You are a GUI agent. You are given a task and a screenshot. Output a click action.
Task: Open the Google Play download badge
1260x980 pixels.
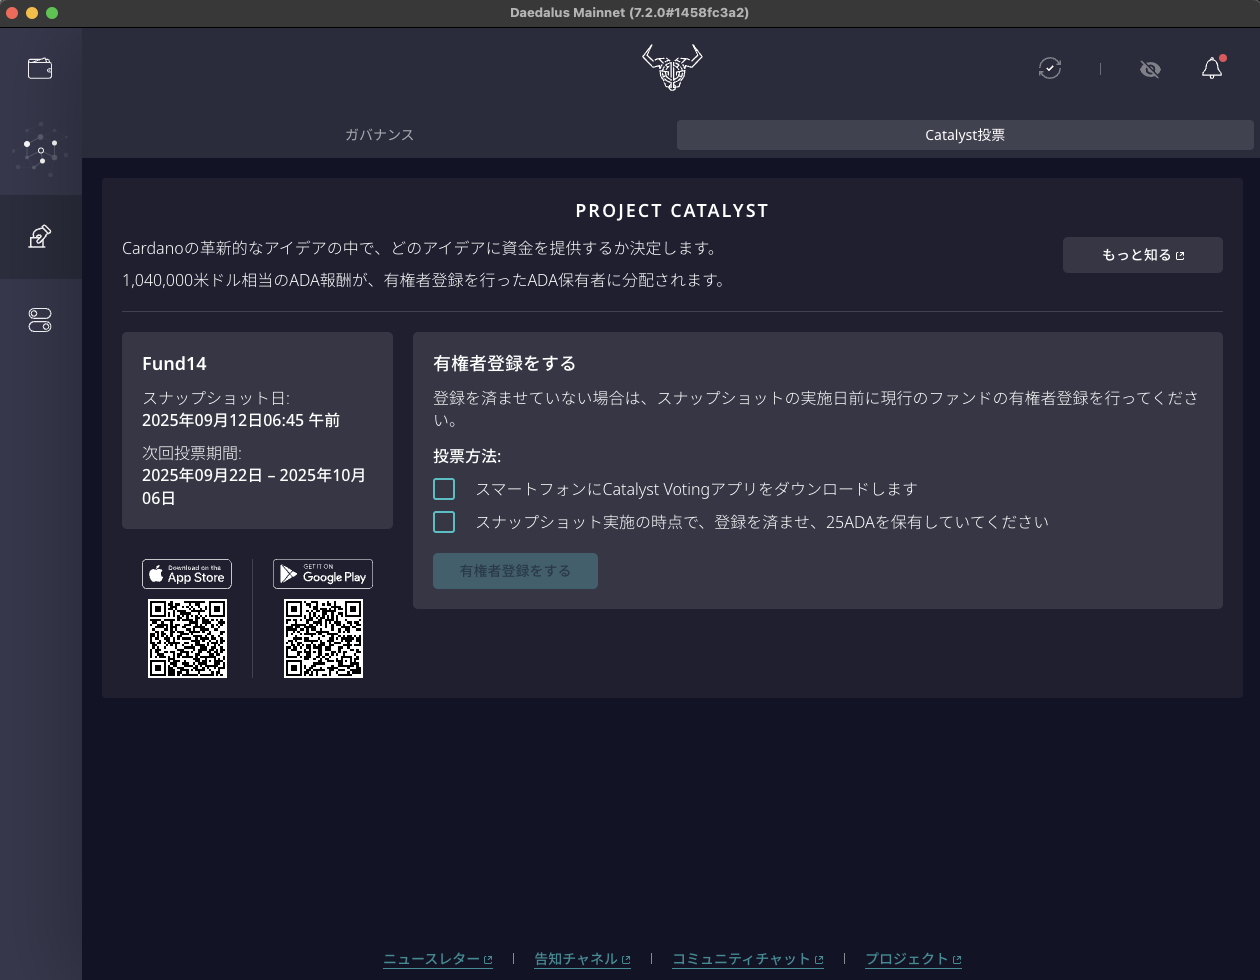[x=322, y=574]
